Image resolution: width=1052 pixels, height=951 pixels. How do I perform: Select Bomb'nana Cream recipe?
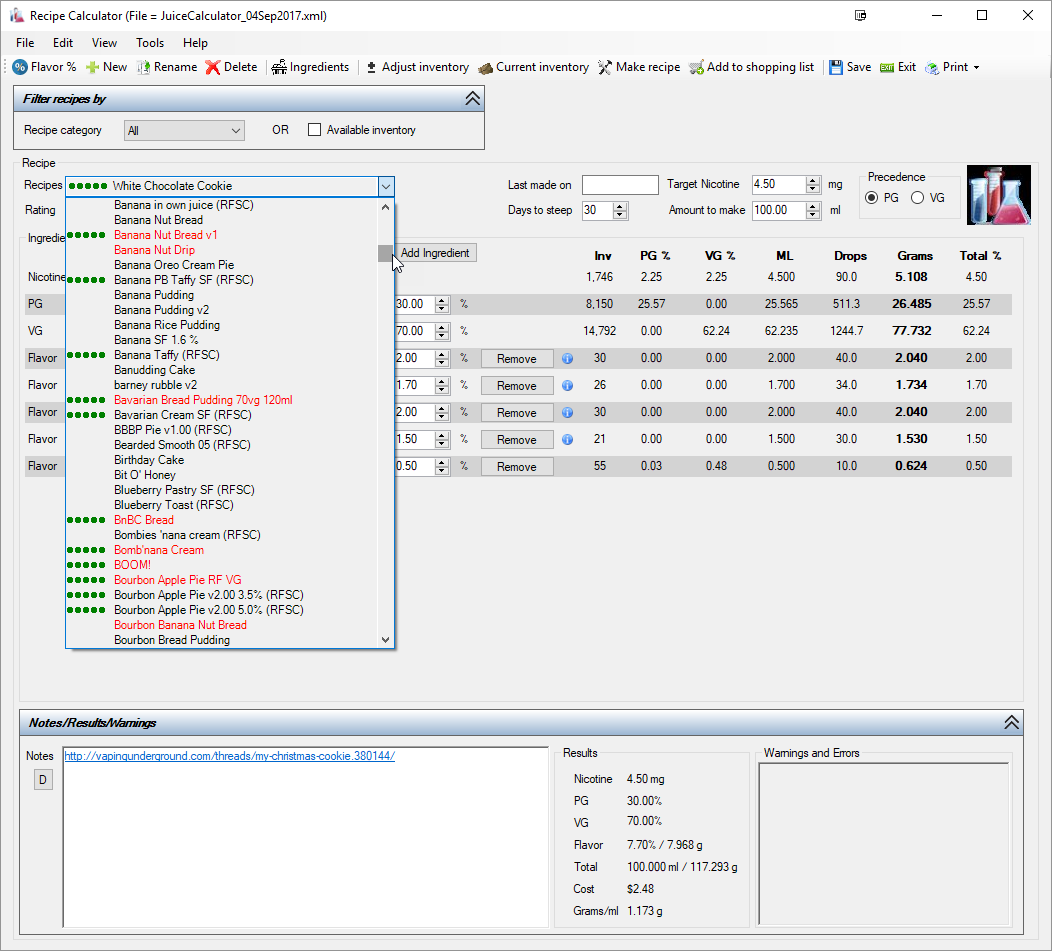tap(159, 550)
